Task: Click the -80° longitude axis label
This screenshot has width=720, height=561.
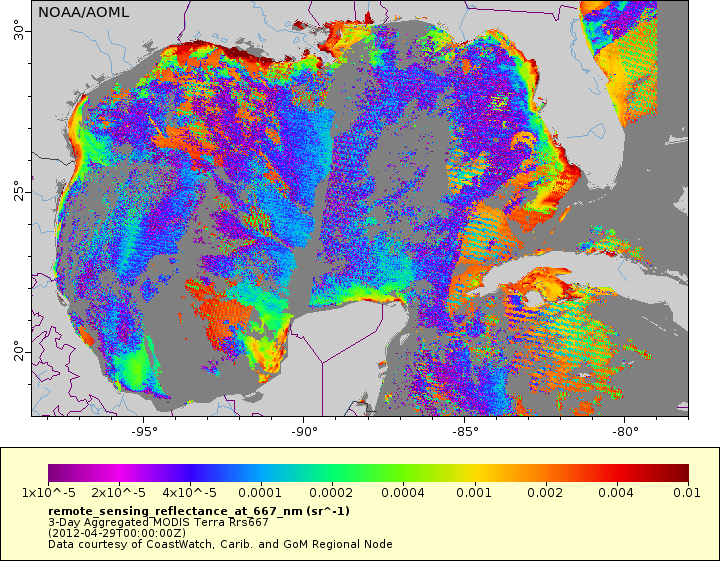Action: click(x=625, y=432)
